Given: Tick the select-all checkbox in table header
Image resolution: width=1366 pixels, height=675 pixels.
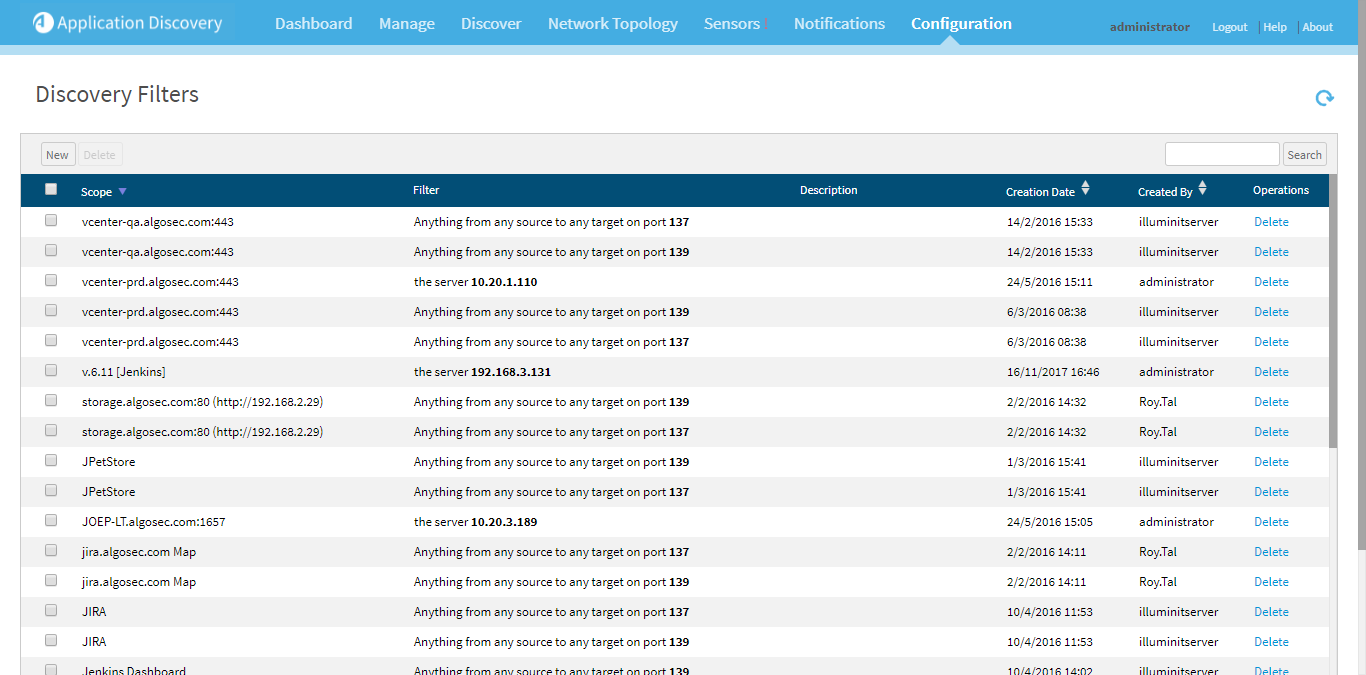Looking at the screenshot, I should (51, 189).
